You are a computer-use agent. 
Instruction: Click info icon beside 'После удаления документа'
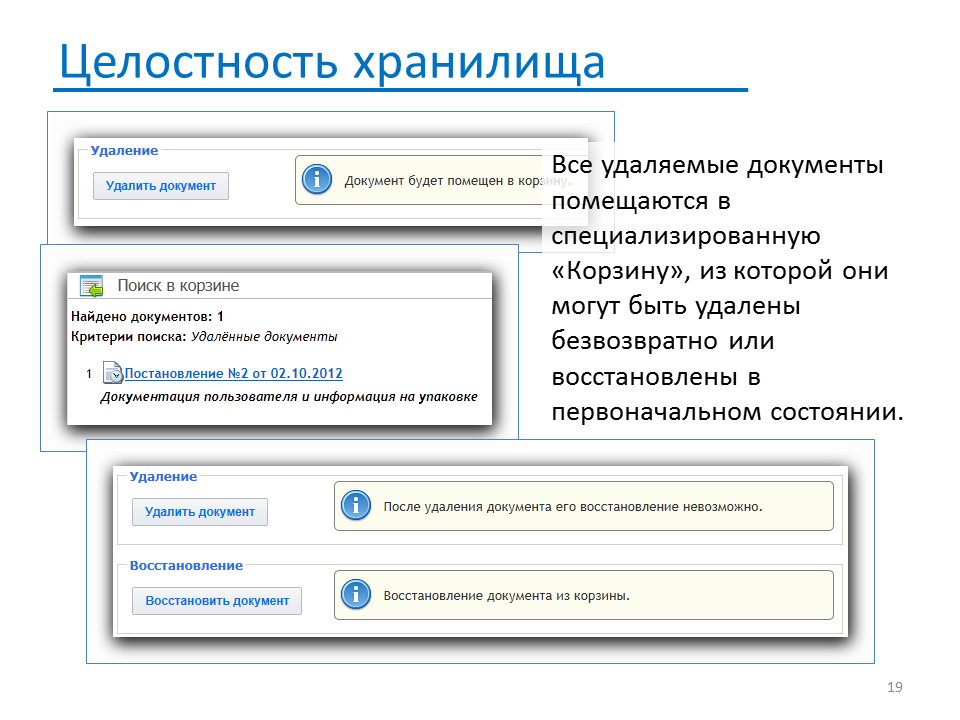click(356, 506)
